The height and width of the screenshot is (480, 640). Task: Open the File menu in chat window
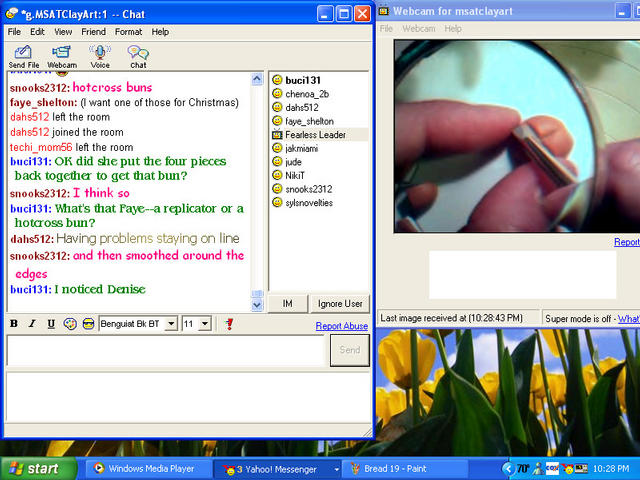[14, 32]
